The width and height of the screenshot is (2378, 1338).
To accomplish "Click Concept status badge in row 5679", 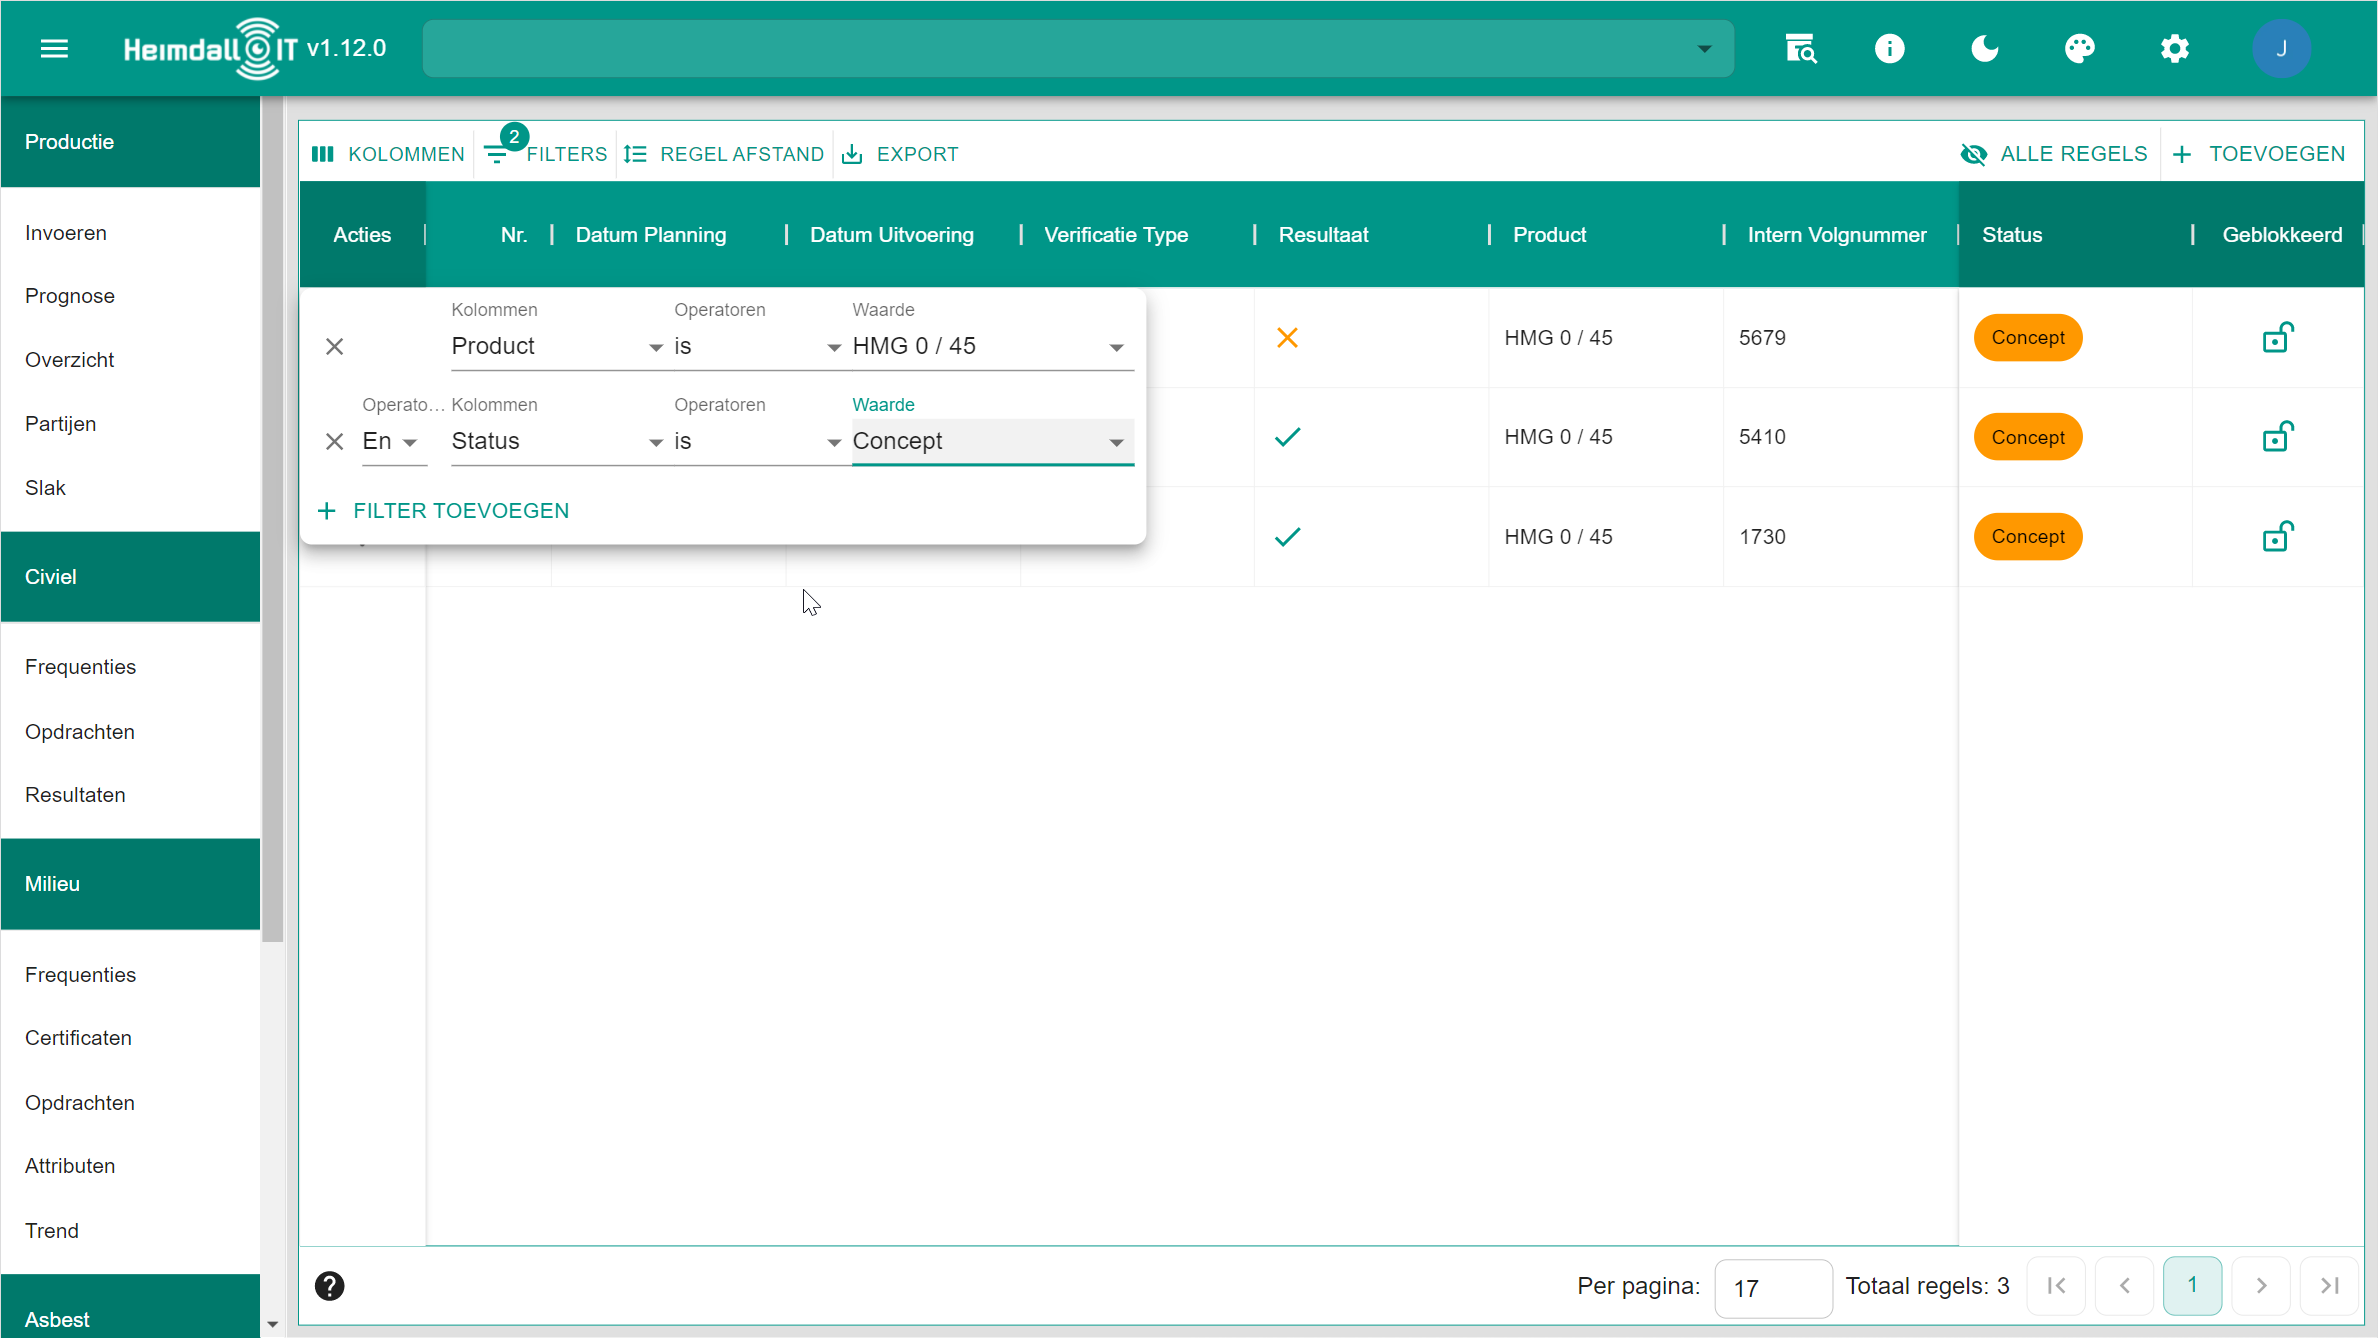I will pyautogui.click(x=2027, y=338).
